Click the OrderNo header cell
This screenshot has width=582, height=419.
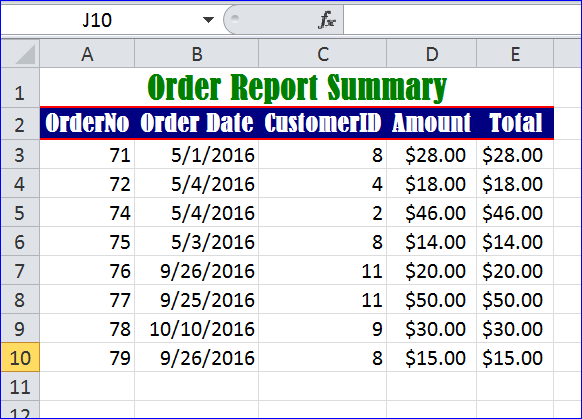(x=87, y=123)
